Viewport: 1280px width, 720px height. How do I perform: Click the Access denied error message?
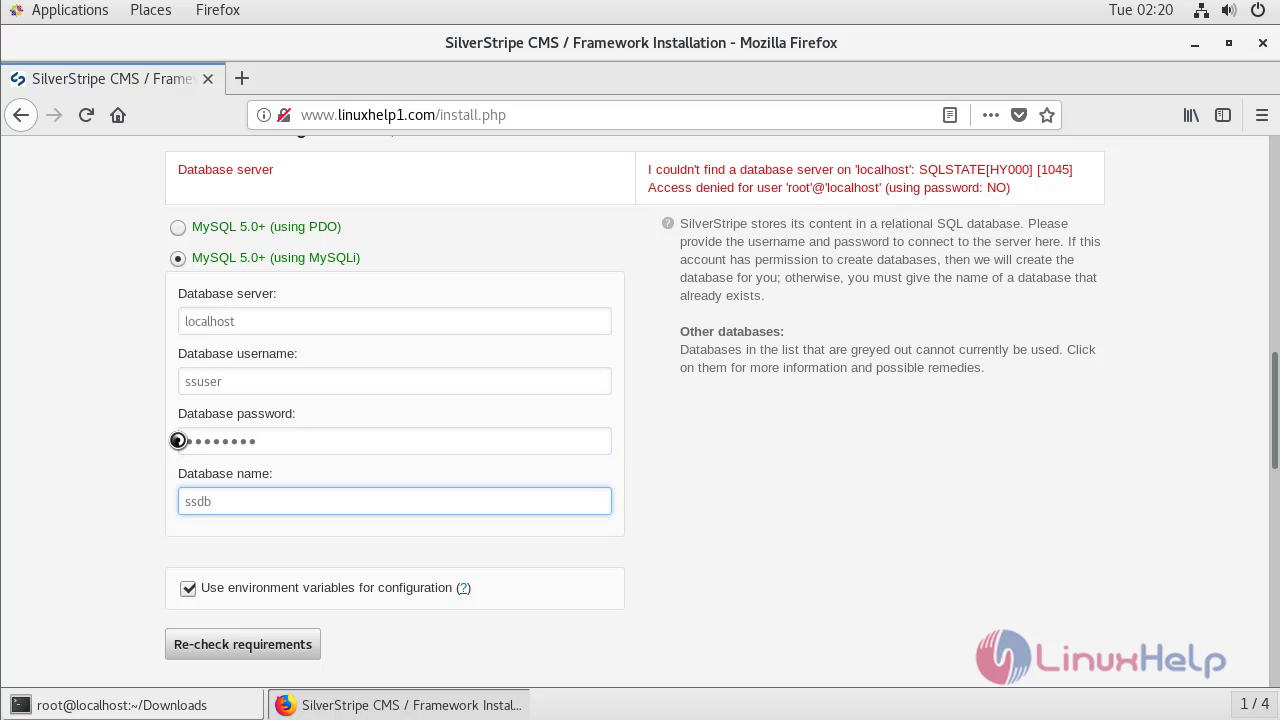[860, 178]
